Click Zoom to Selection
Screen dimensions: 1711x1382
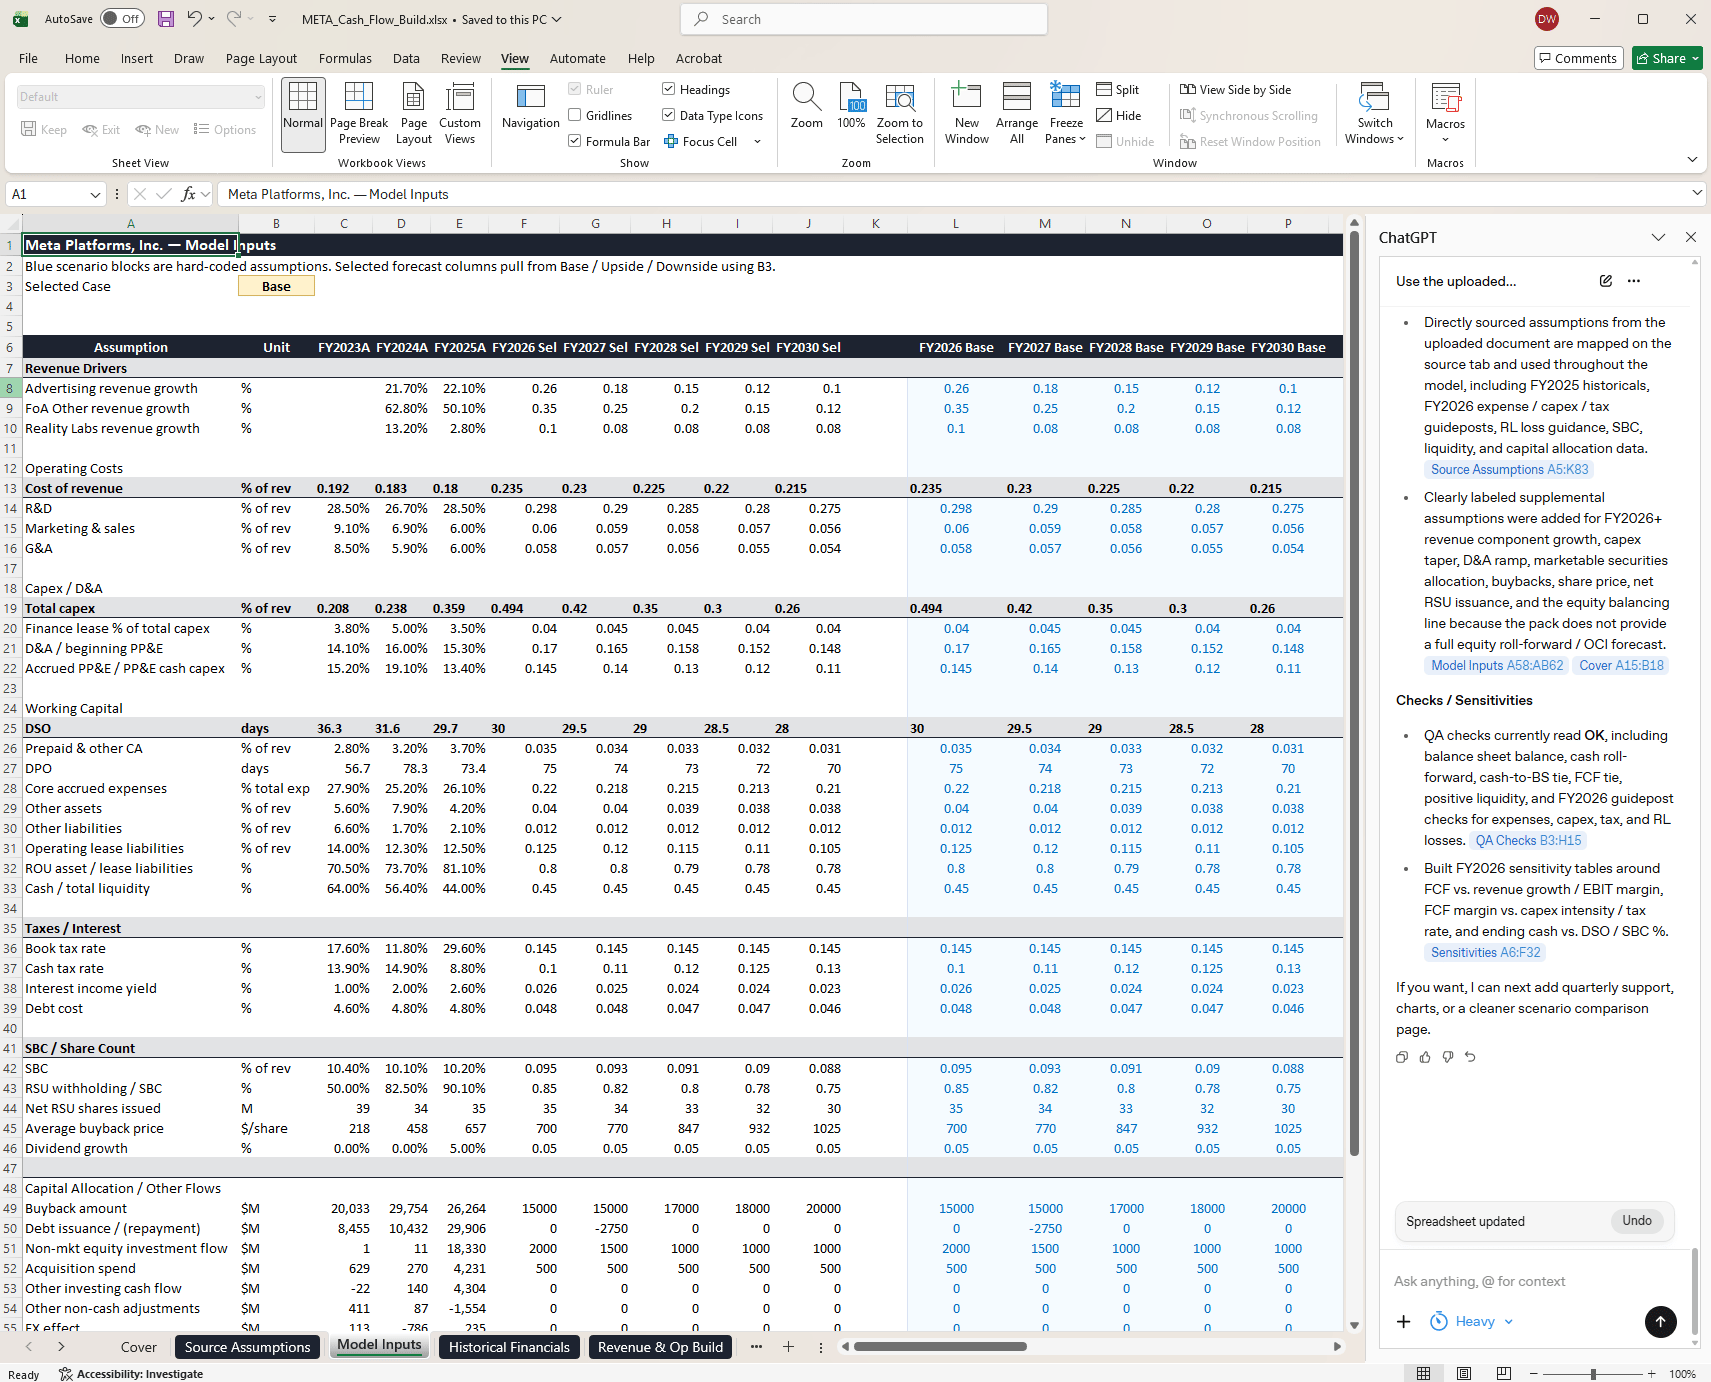point(899,115)
